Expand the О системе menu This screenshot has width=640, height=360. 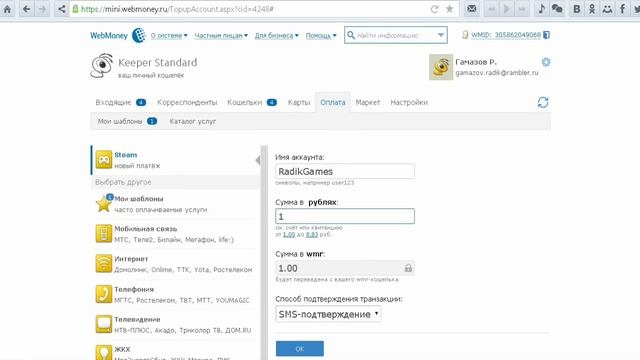point(169,36)
